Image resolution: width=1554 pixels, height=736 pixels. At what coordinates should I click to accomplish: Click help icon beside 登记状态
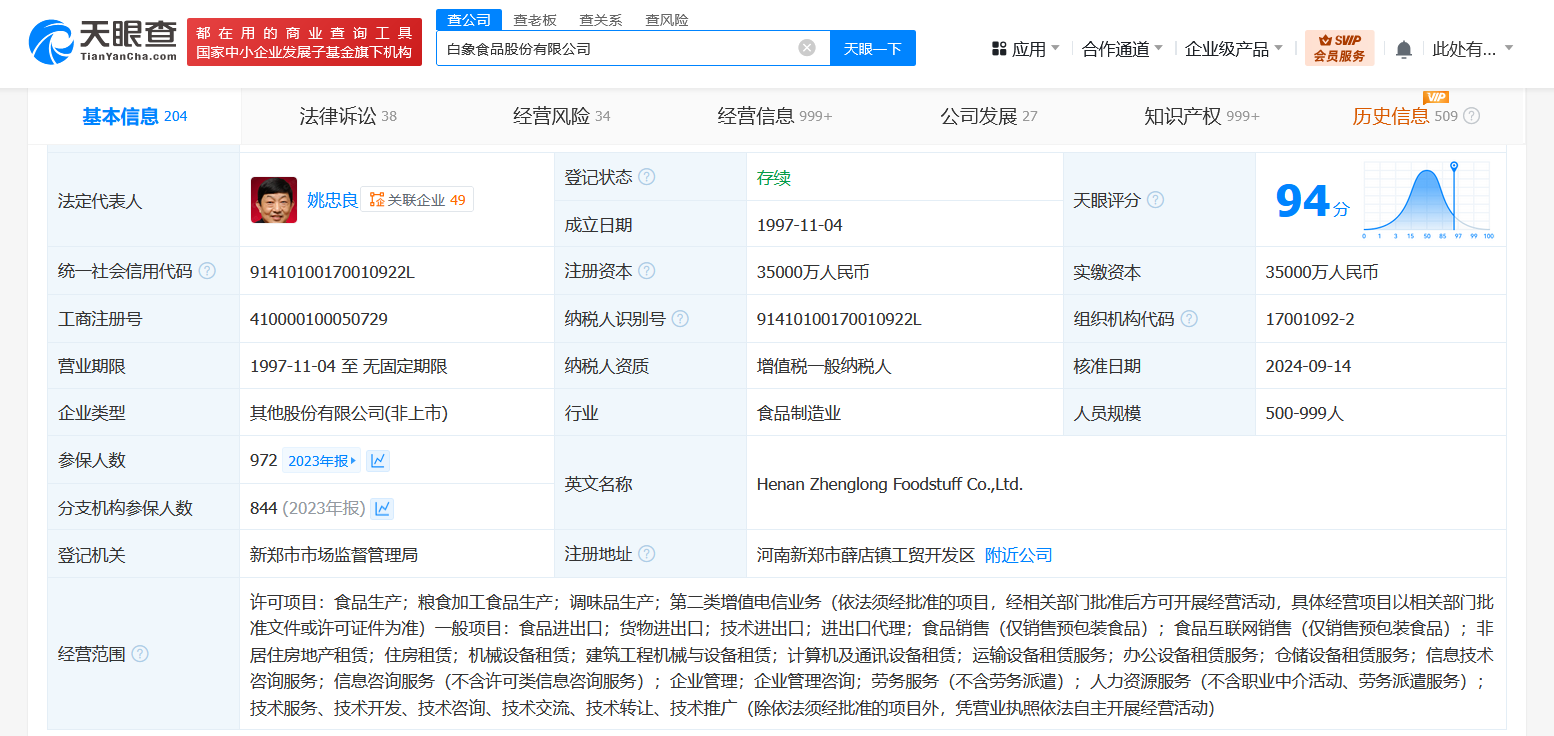pyautogui.click(x=647, y=177)
